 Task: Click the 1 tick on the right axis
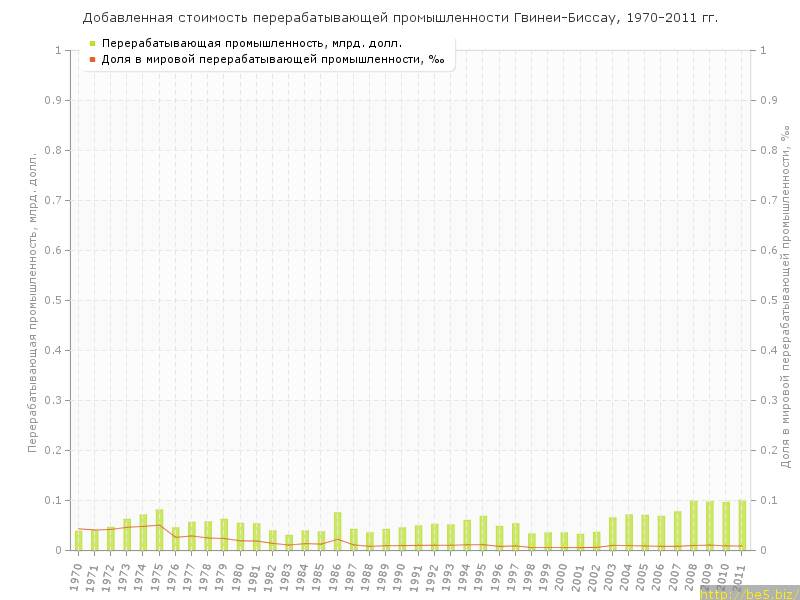[763, 50]
